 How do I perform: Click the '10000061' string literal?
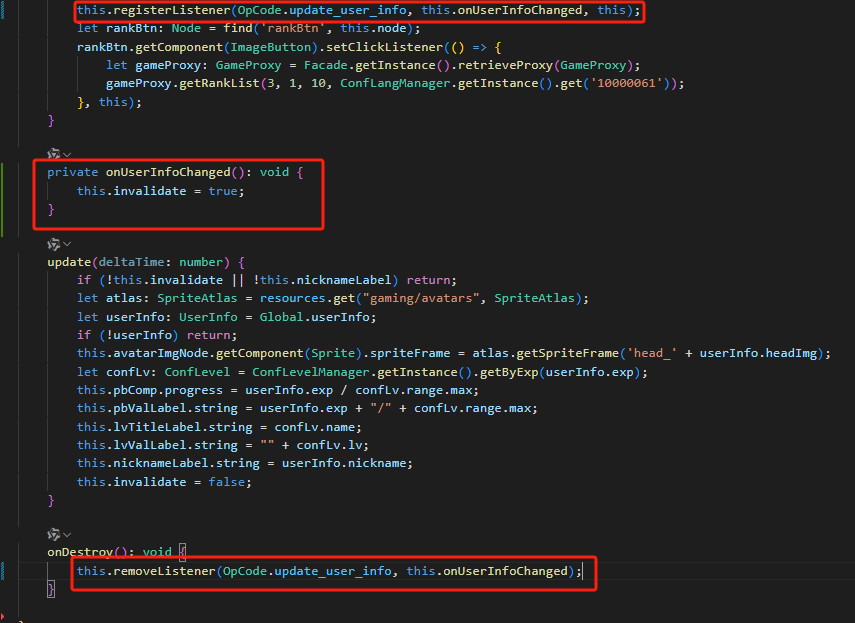627,83
